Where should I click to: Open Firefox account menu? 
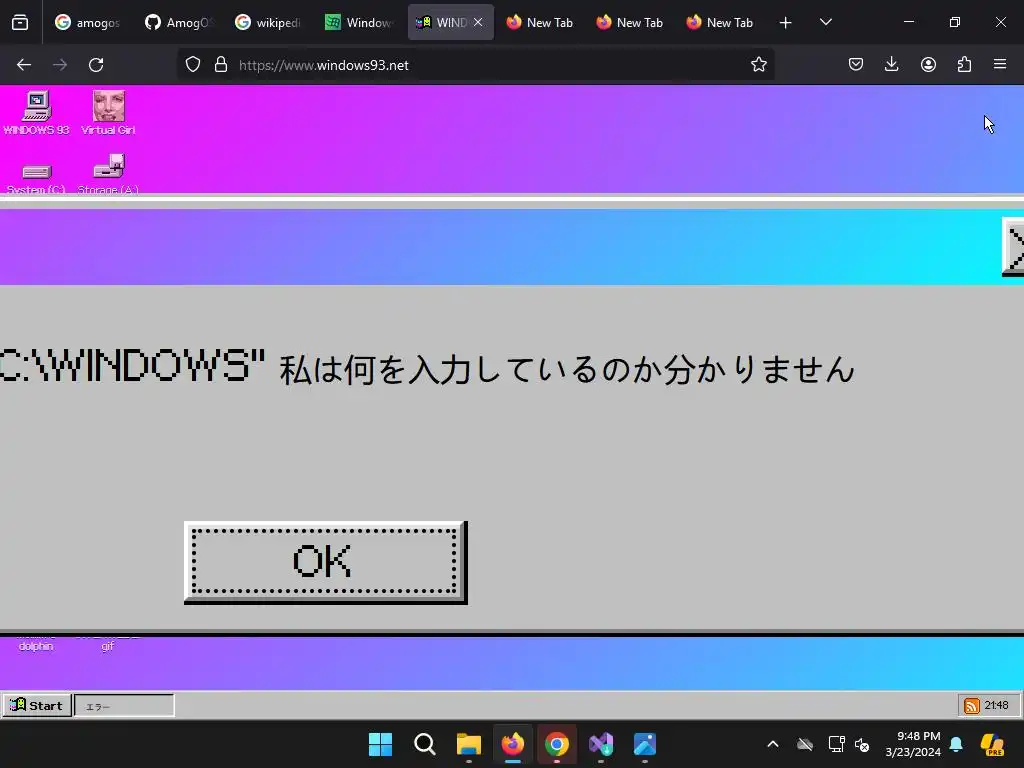(x=928, y=65)
